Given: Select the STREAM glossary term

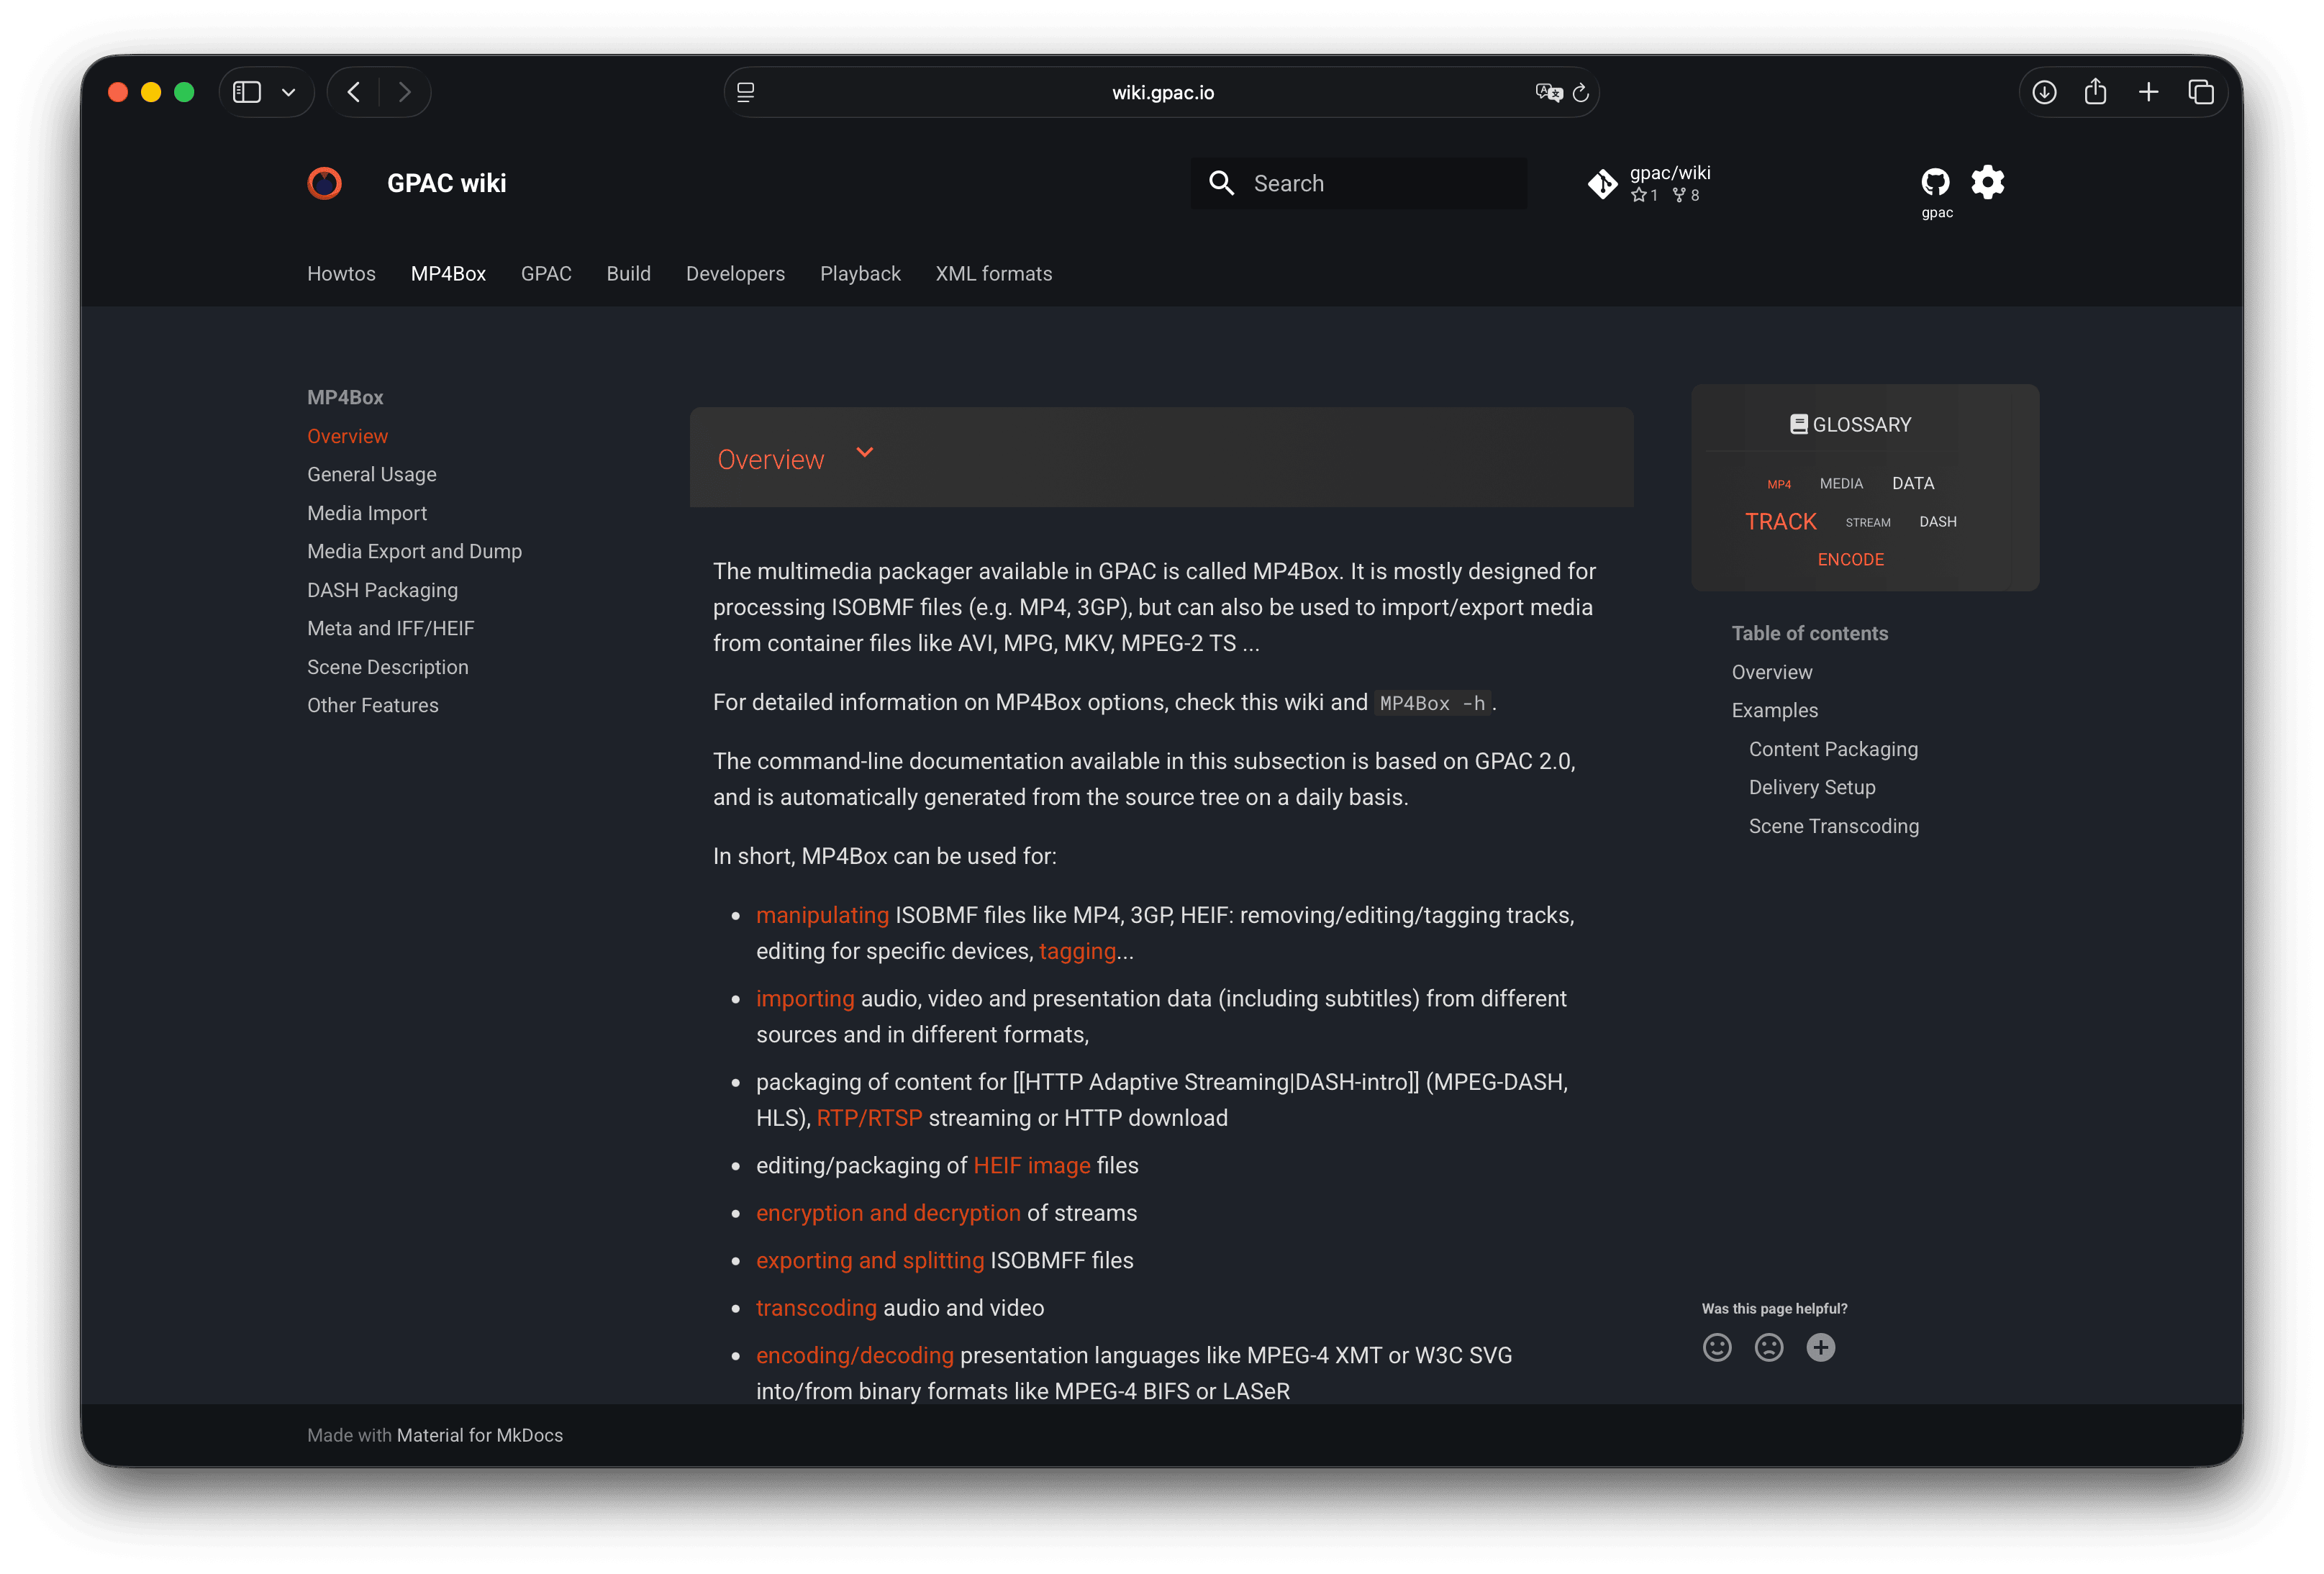Looking at the screenshot, I should click(x=1868, y=522).
